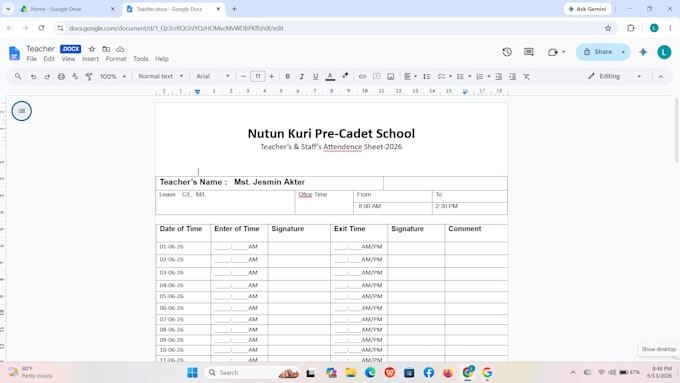Print the document

coord(61,76)
